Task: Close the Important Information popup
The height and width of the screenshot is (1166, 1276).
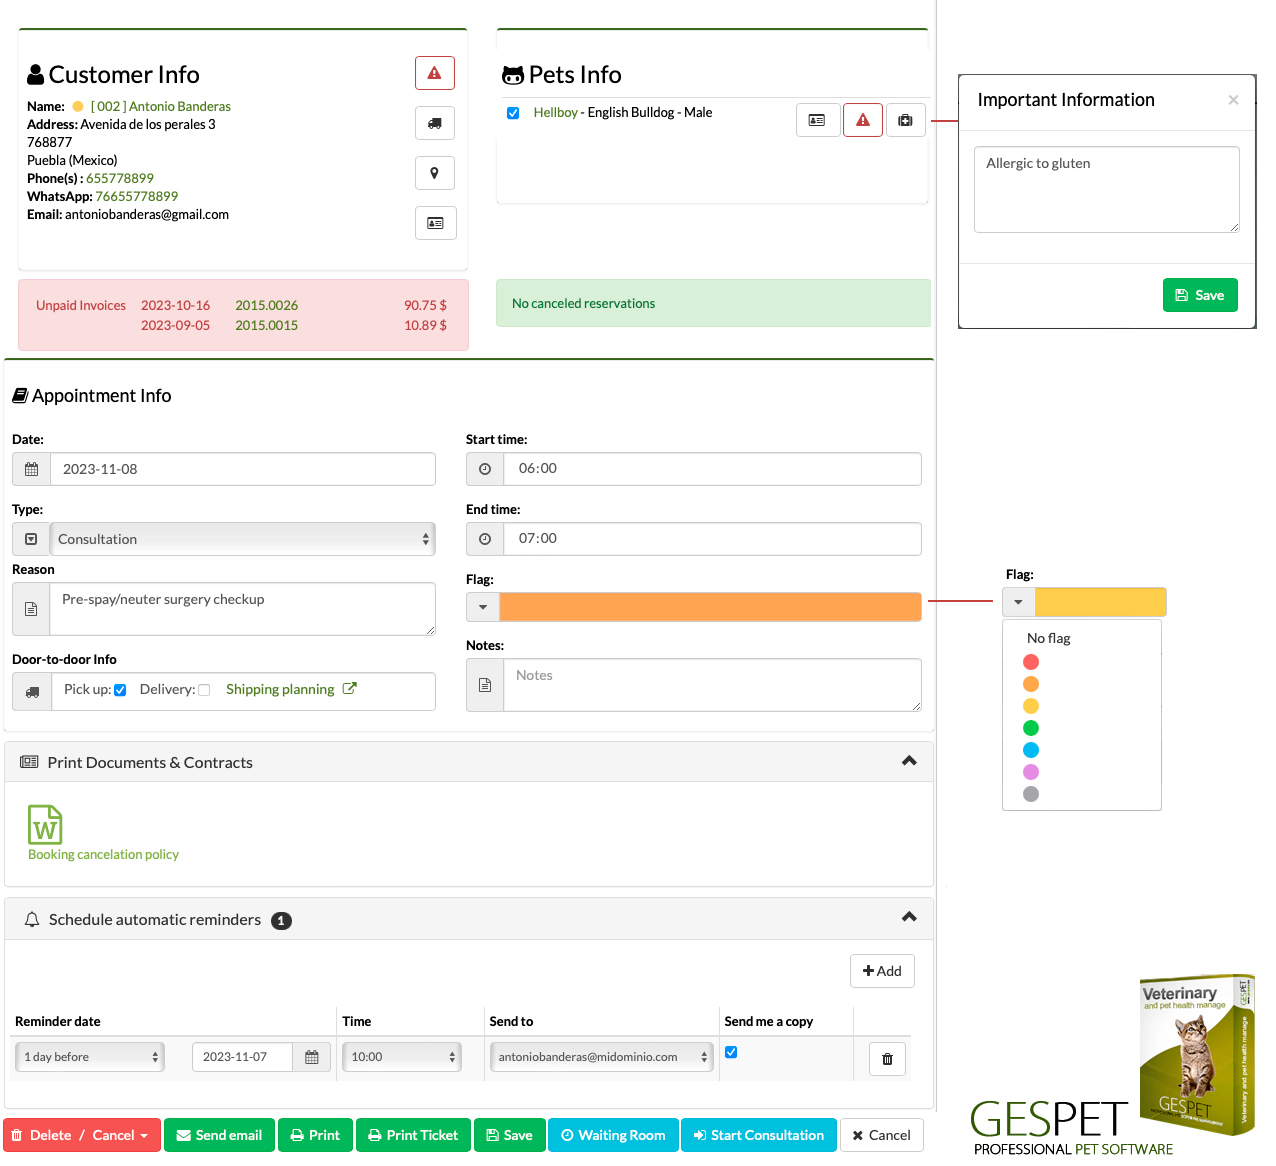Action: (x=1233, y=100)
